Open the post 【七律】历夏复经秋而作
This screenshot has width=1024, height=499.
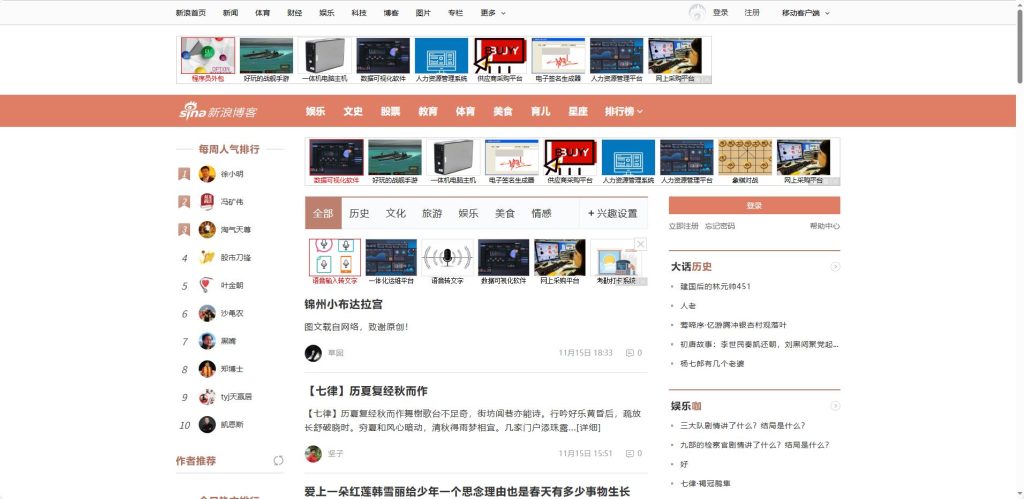(x=366, y=391)
